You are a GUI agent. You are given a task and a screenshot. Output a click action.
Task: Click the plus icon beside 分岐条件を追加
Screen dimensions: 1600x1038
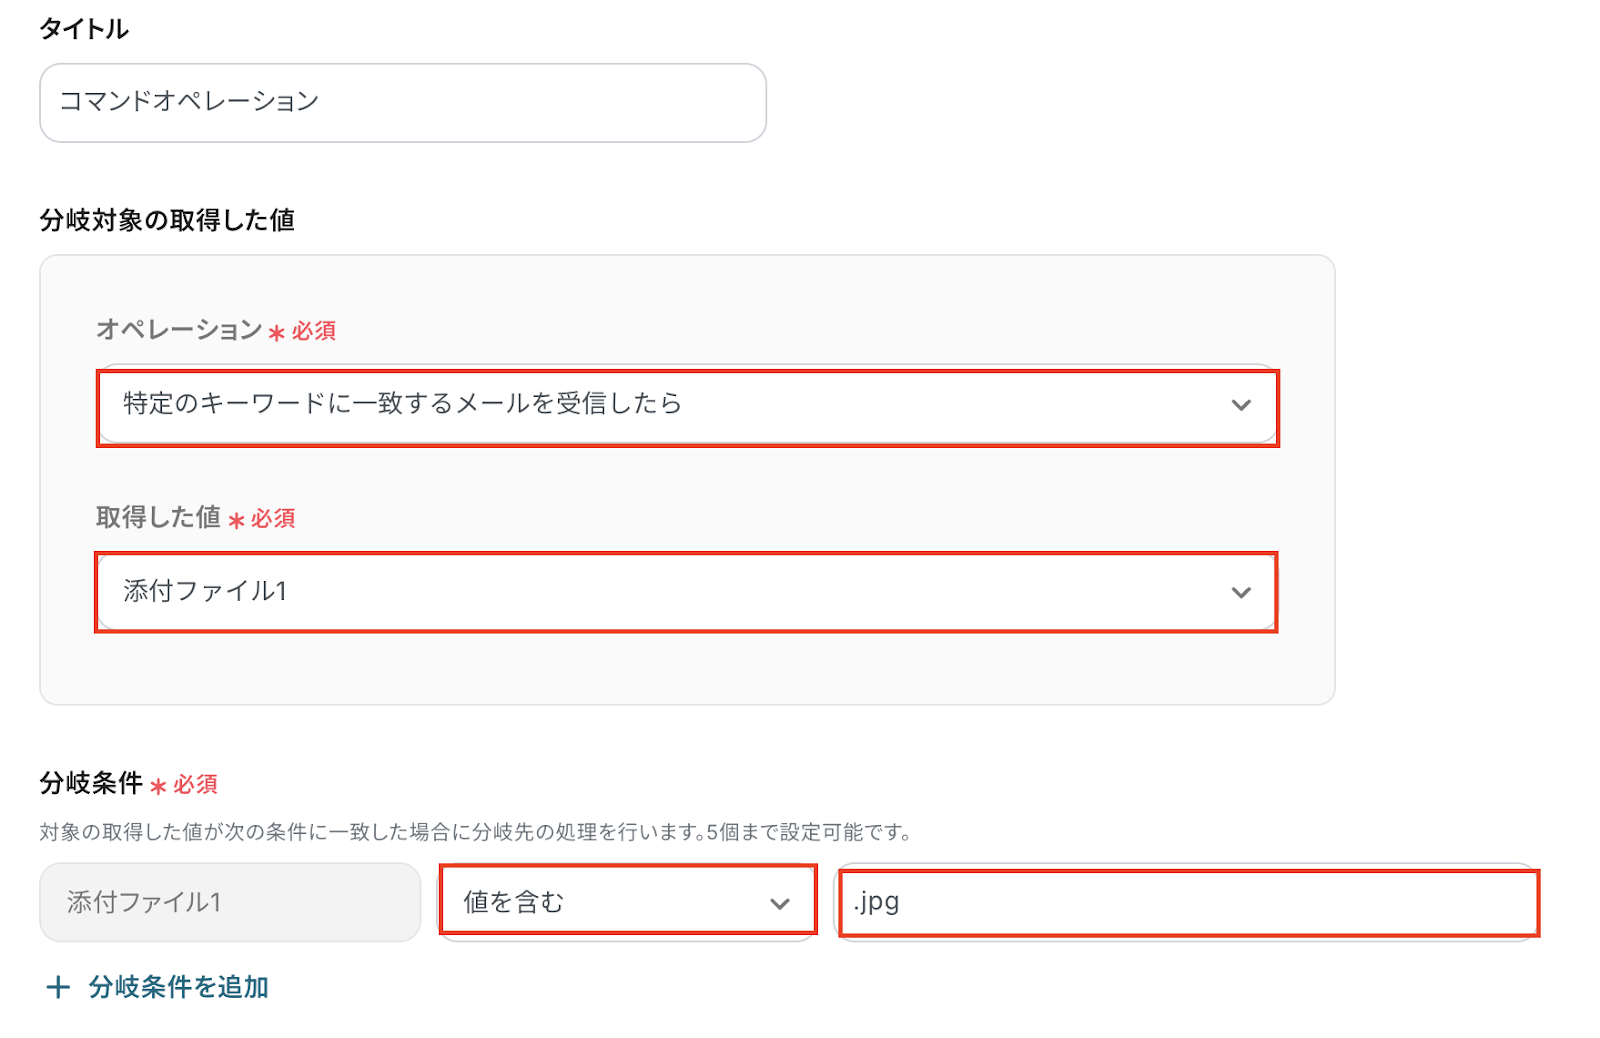58,988
